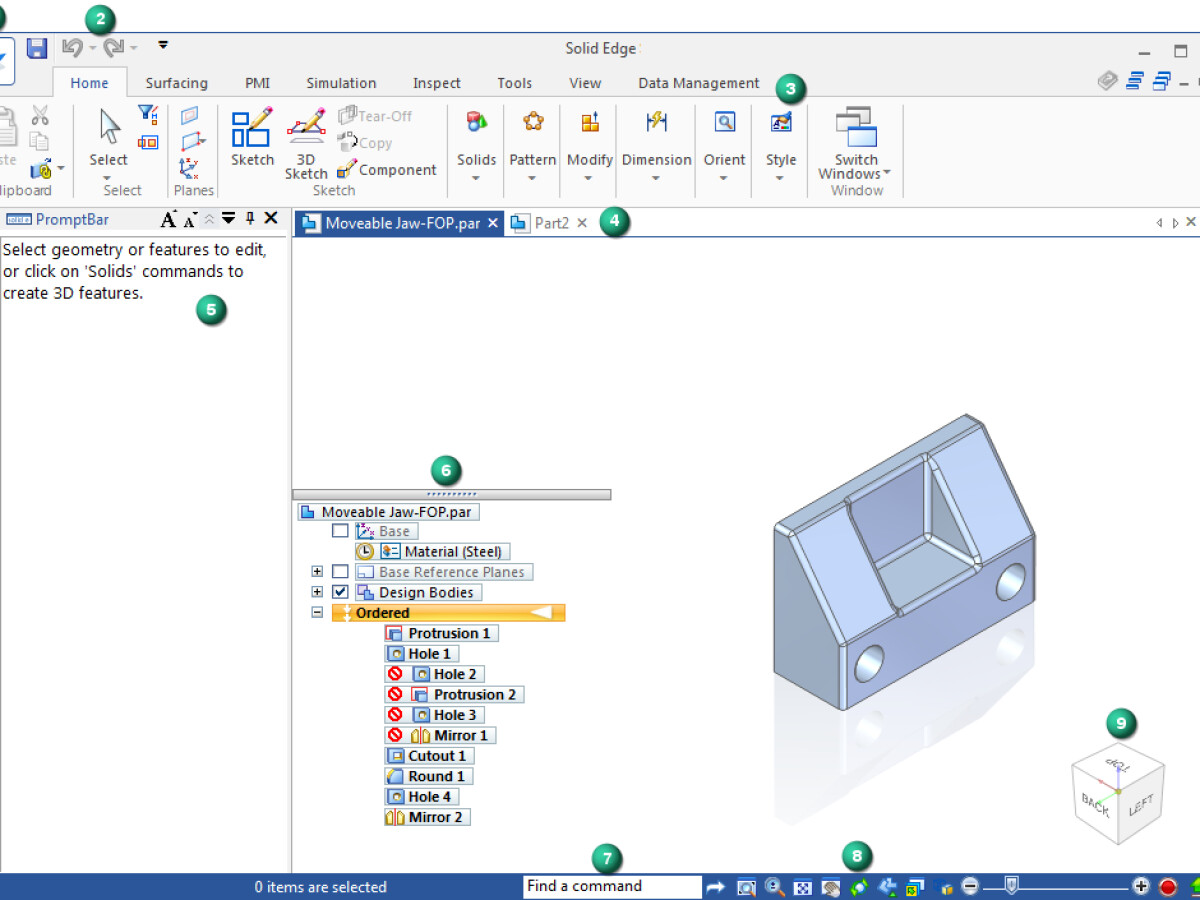This screenshot has height=900, width=1200.
Task: Open the Modify command group
Action: click(x=590, y=144)
